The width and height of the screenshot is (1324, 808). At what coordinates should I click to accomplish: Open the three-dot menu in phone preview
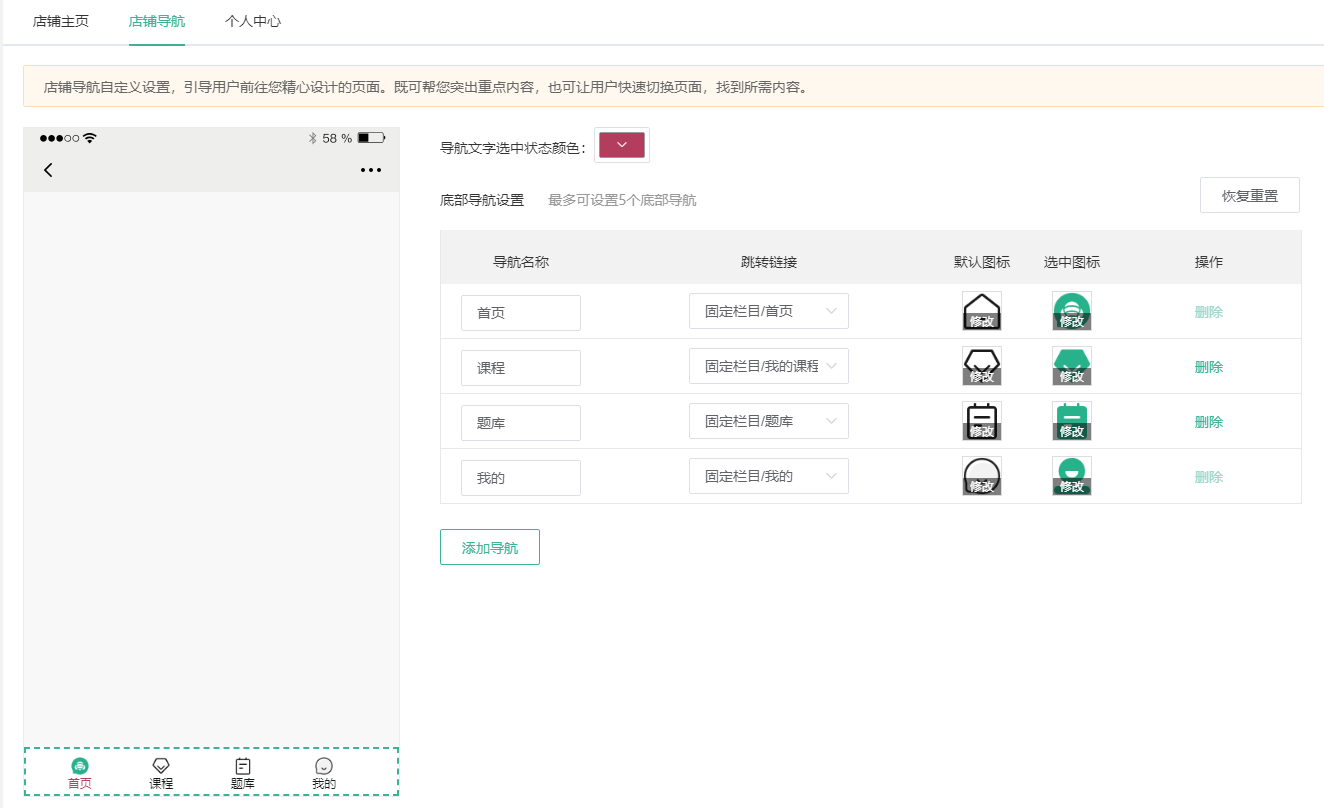point(371,170)
